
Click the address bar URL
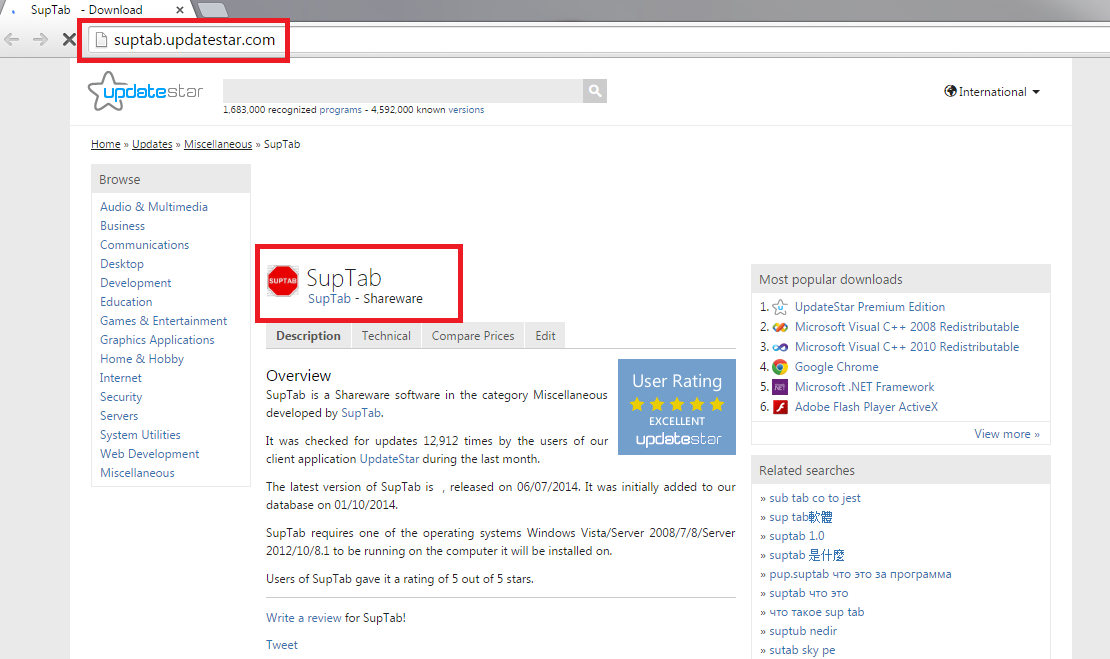tap(194, 40)
